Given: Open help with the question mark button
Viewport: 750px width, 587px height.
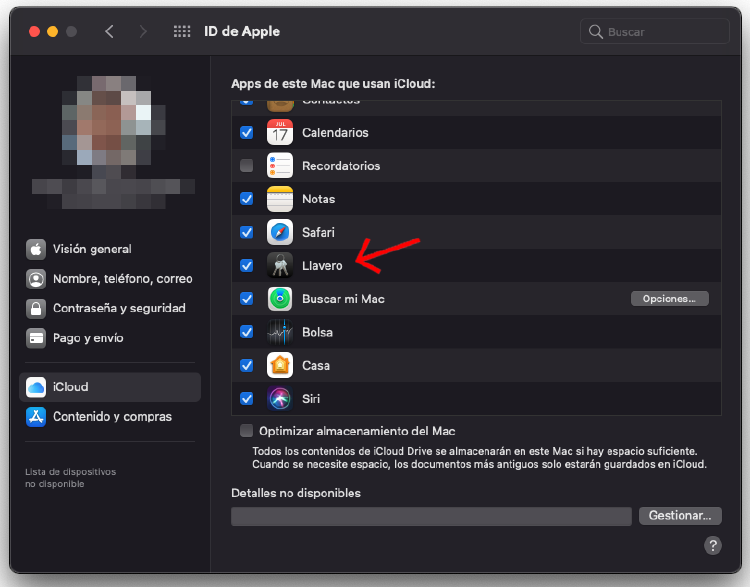Looking at the screenshot, I should tap(713, 545).
